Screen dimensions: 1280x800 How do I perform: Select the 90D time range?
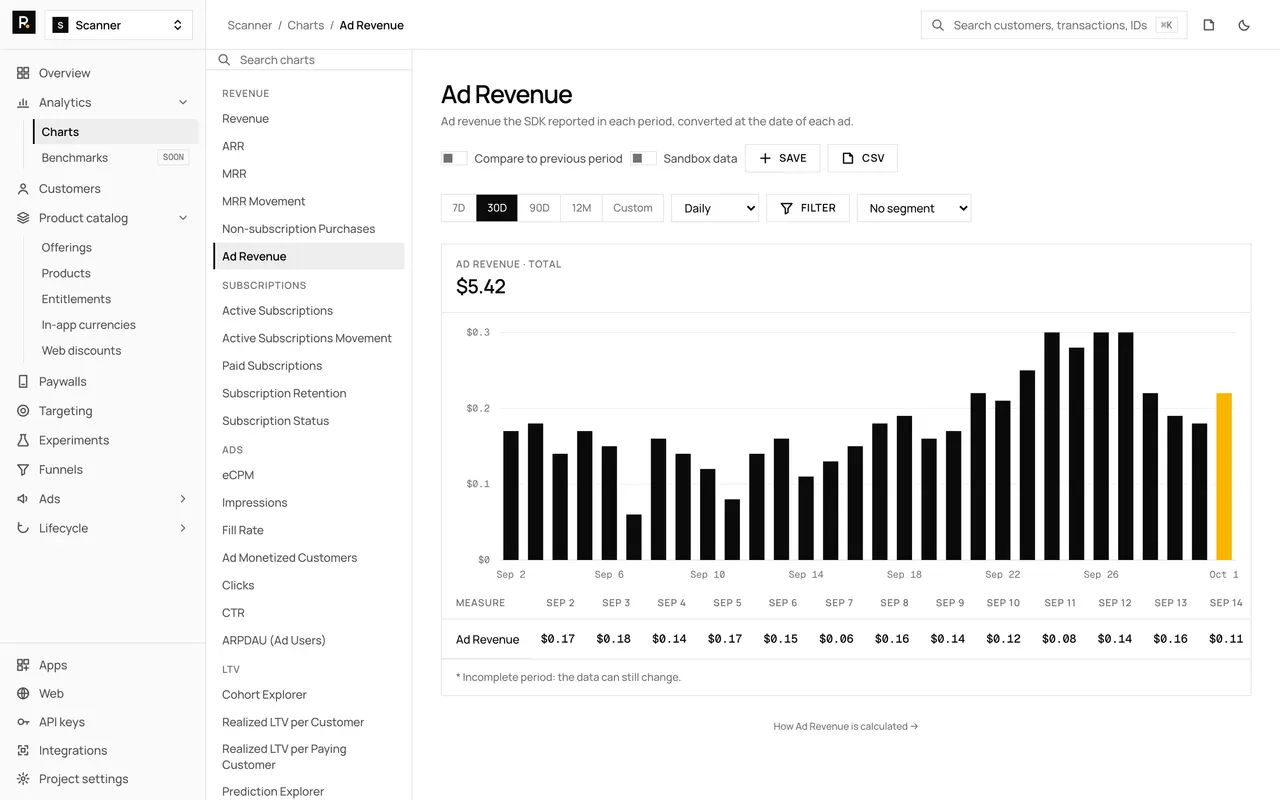(x=539, y=208)
